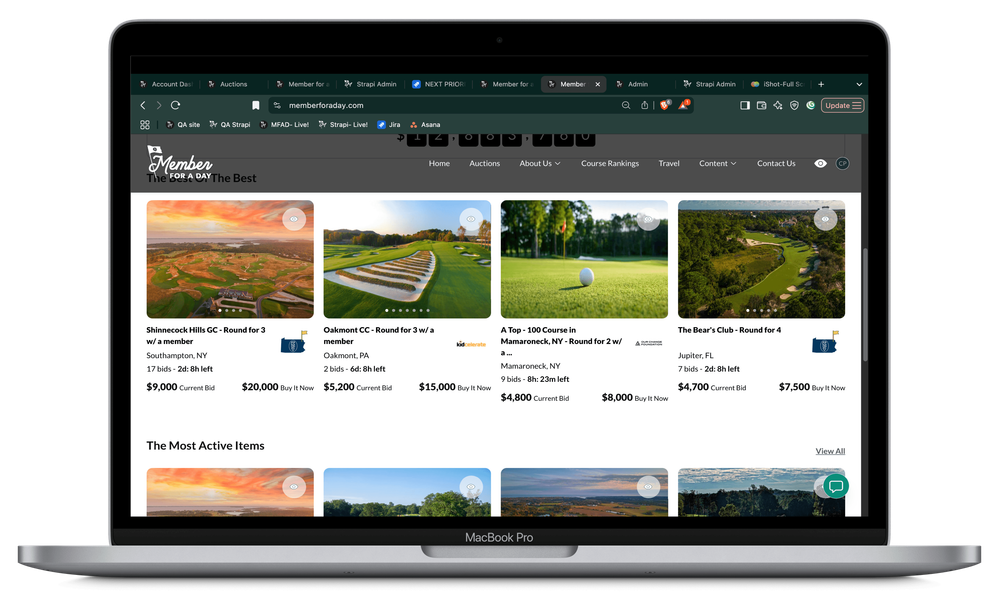The width and height of the screenshot is (1000, 600).
Task: Switch to the NEXT PRIOR tab
Action: [x=439, y=84]
